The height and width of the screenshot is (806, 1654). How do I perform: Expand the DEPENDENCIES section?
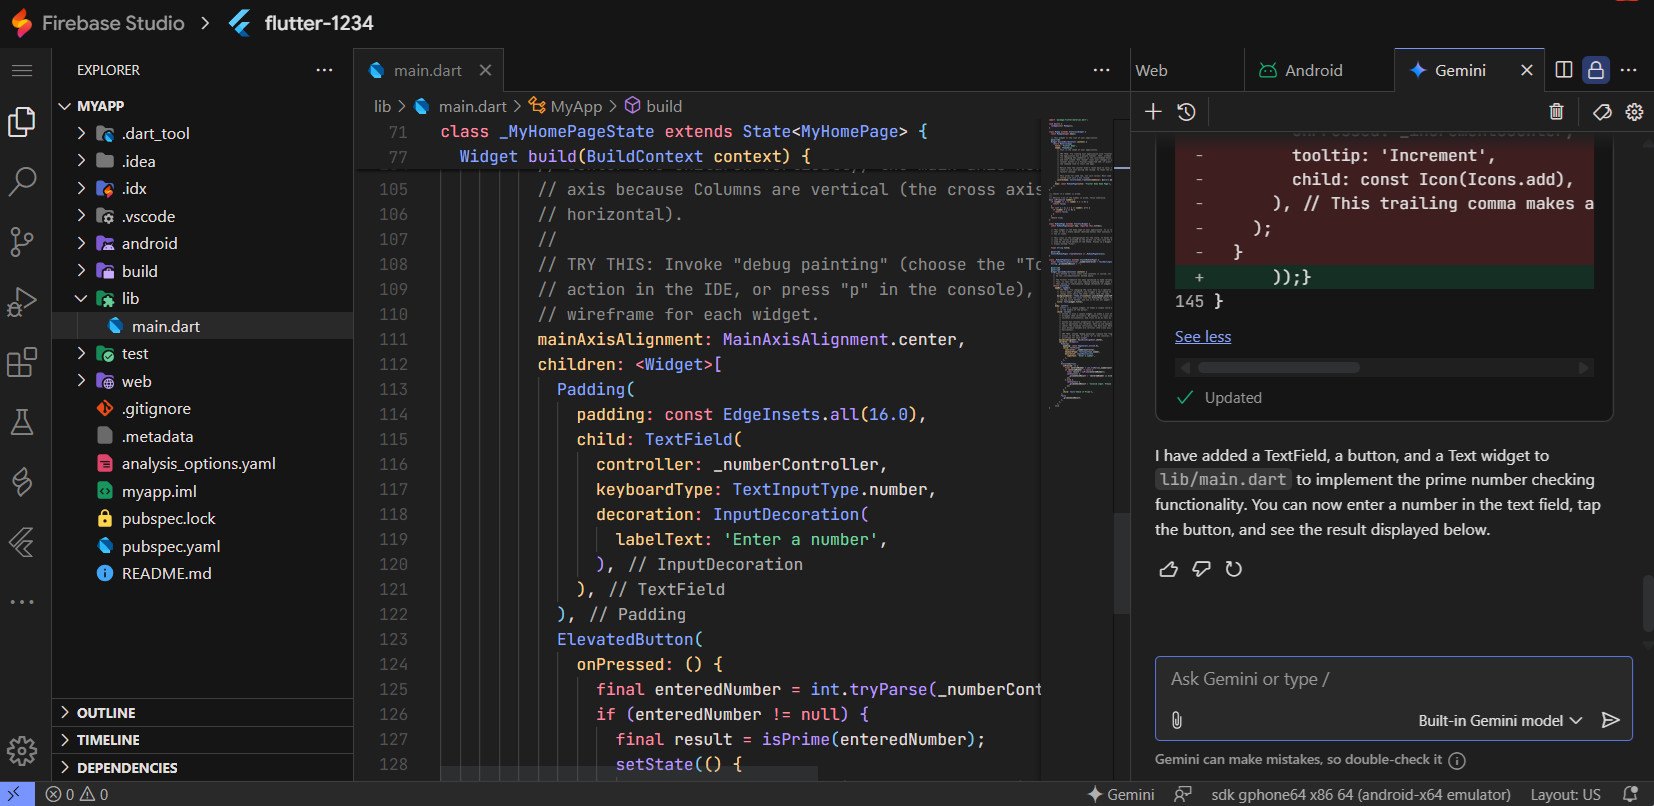(x=203, y=768)
